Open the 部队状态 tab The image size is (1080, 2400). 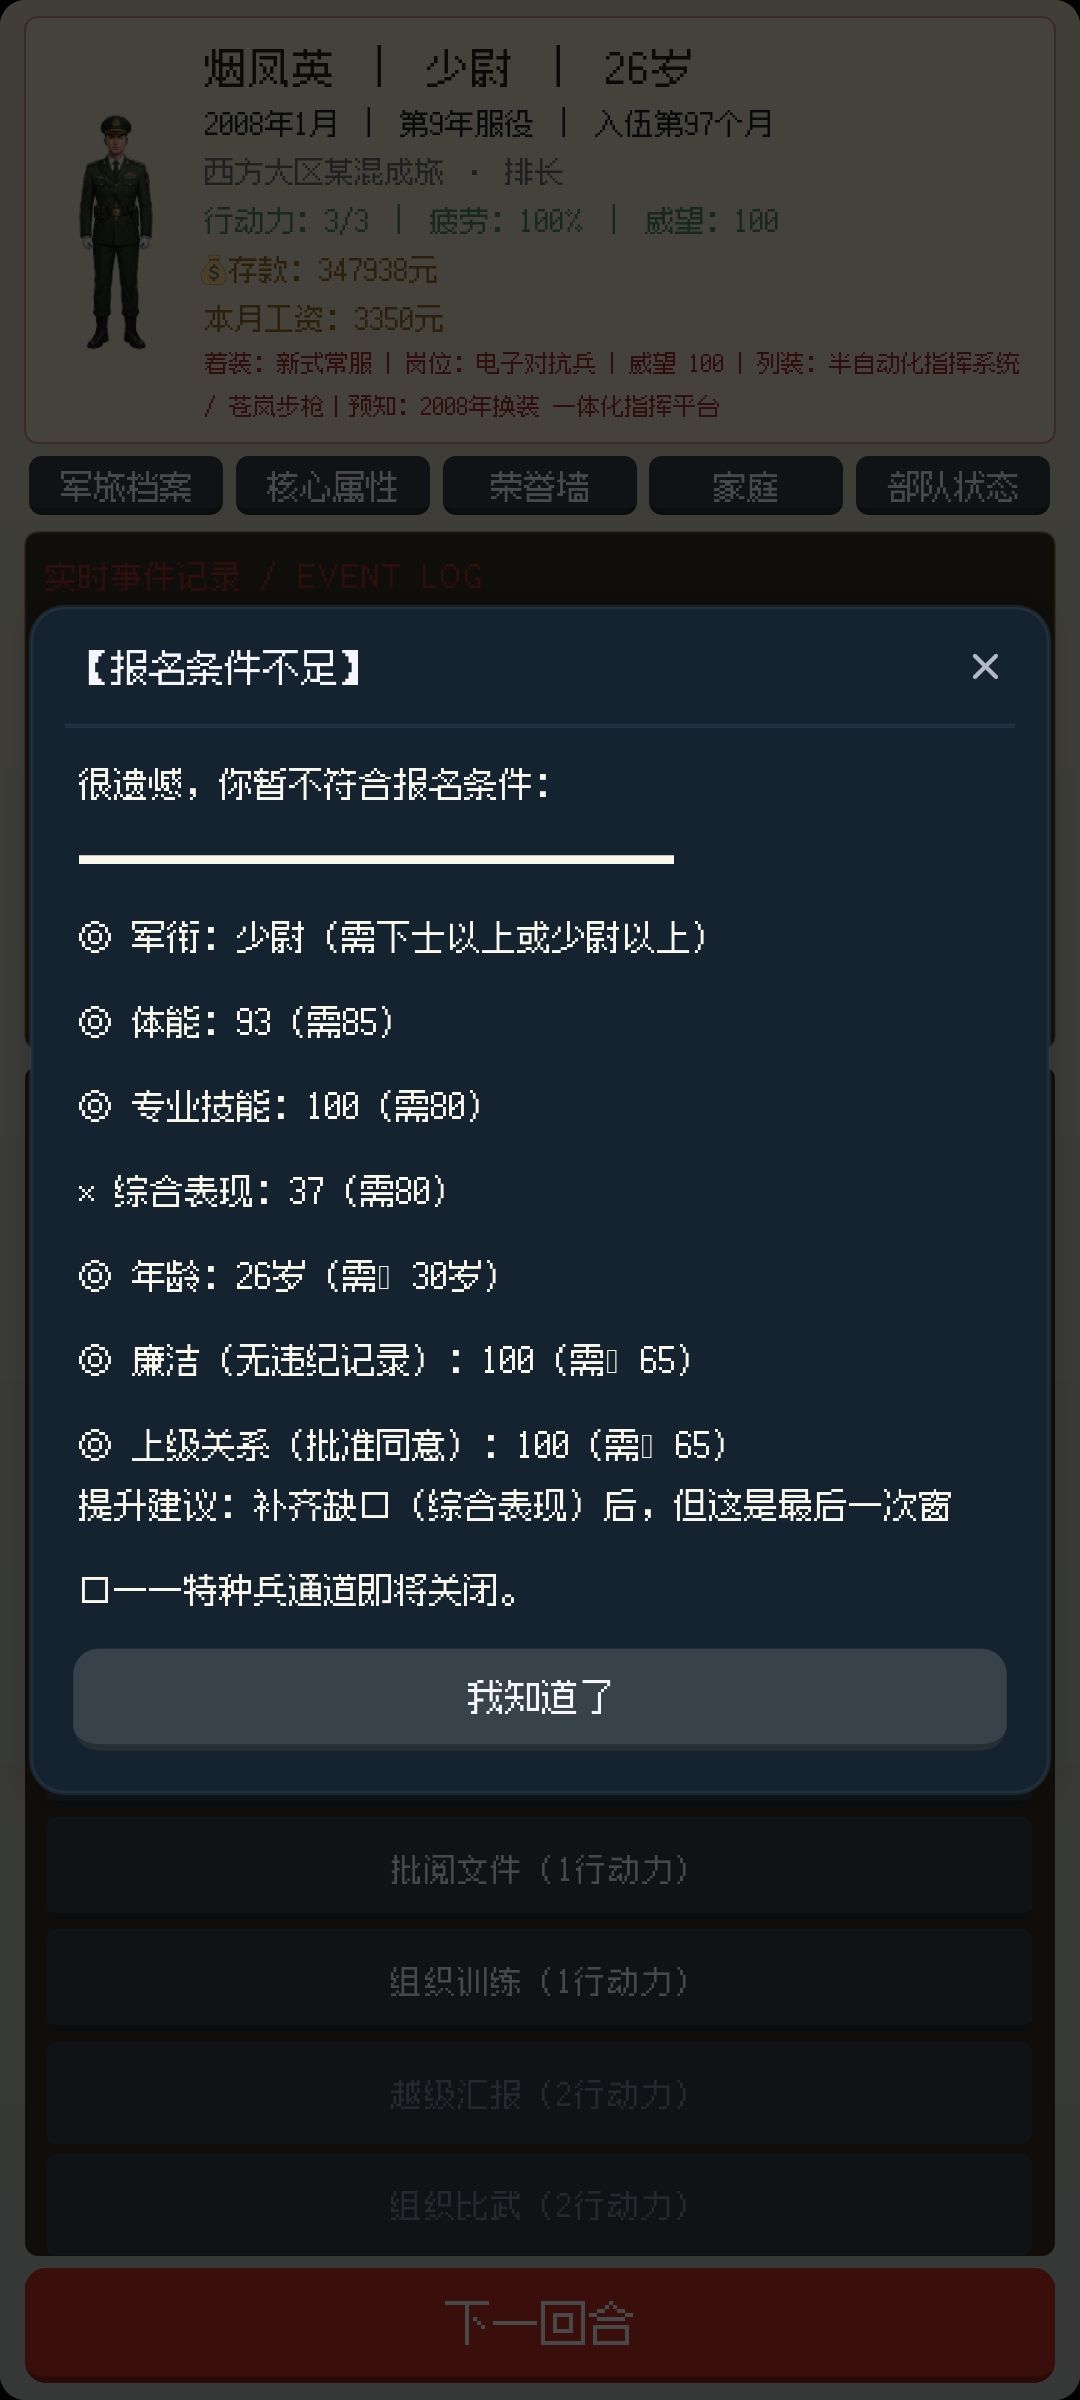pos(953,486)
